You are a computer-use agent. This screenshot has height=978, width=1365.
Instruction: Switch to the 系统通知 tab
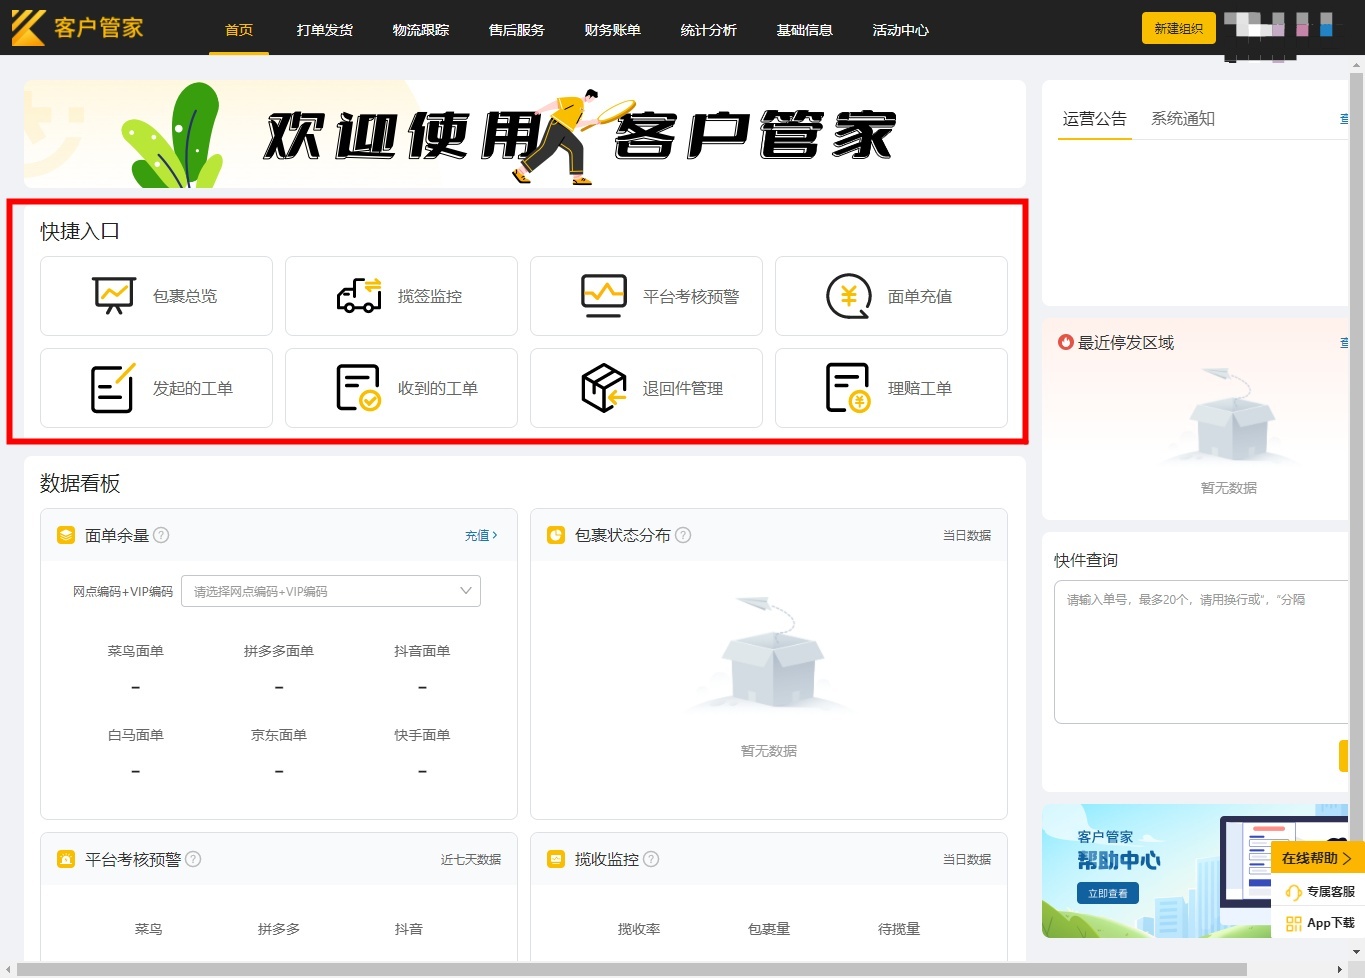(1182, 118)
